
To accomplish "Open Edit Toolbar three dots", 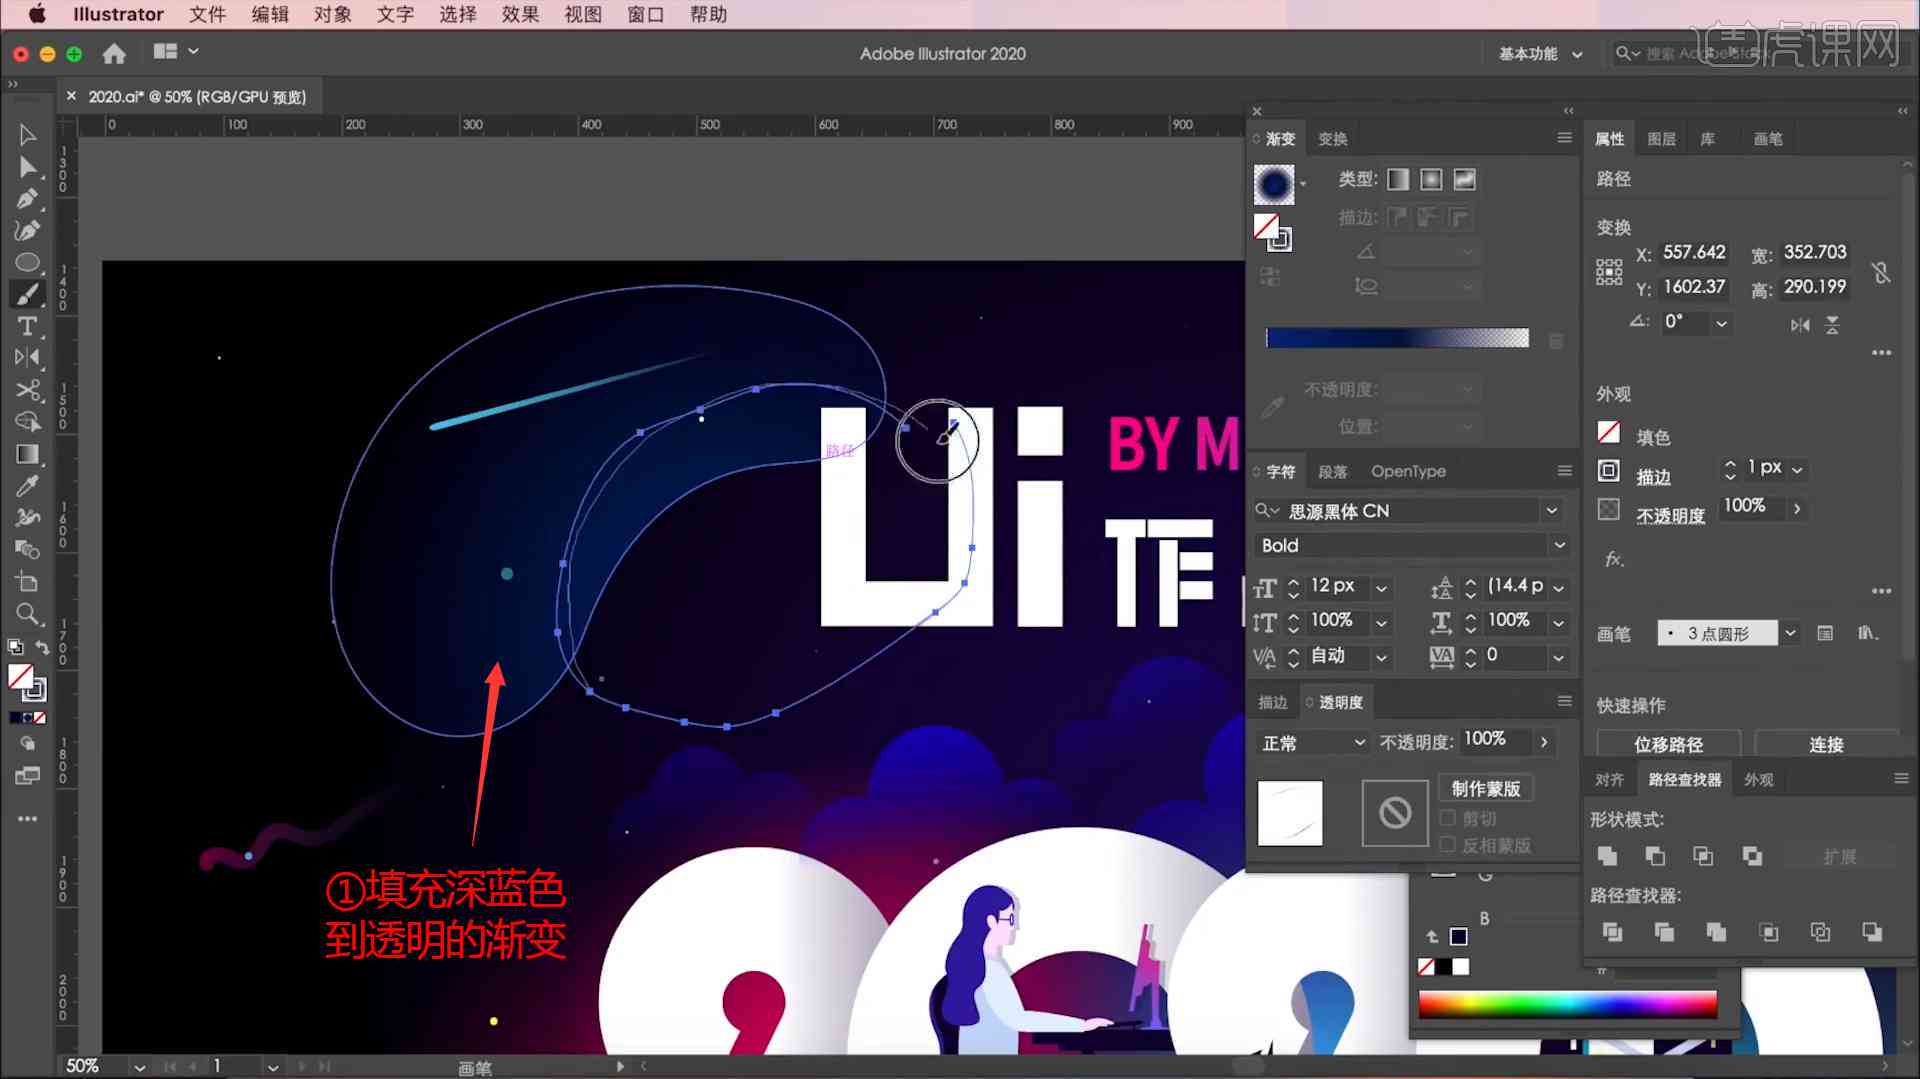I will tap(27, 818).
